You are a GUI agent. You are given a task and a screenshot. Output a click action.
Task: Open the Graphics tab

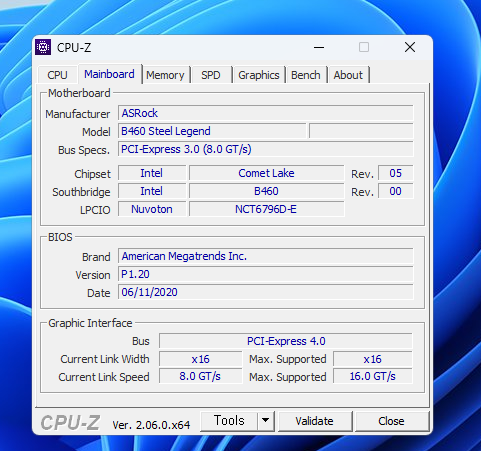(259, 75)
